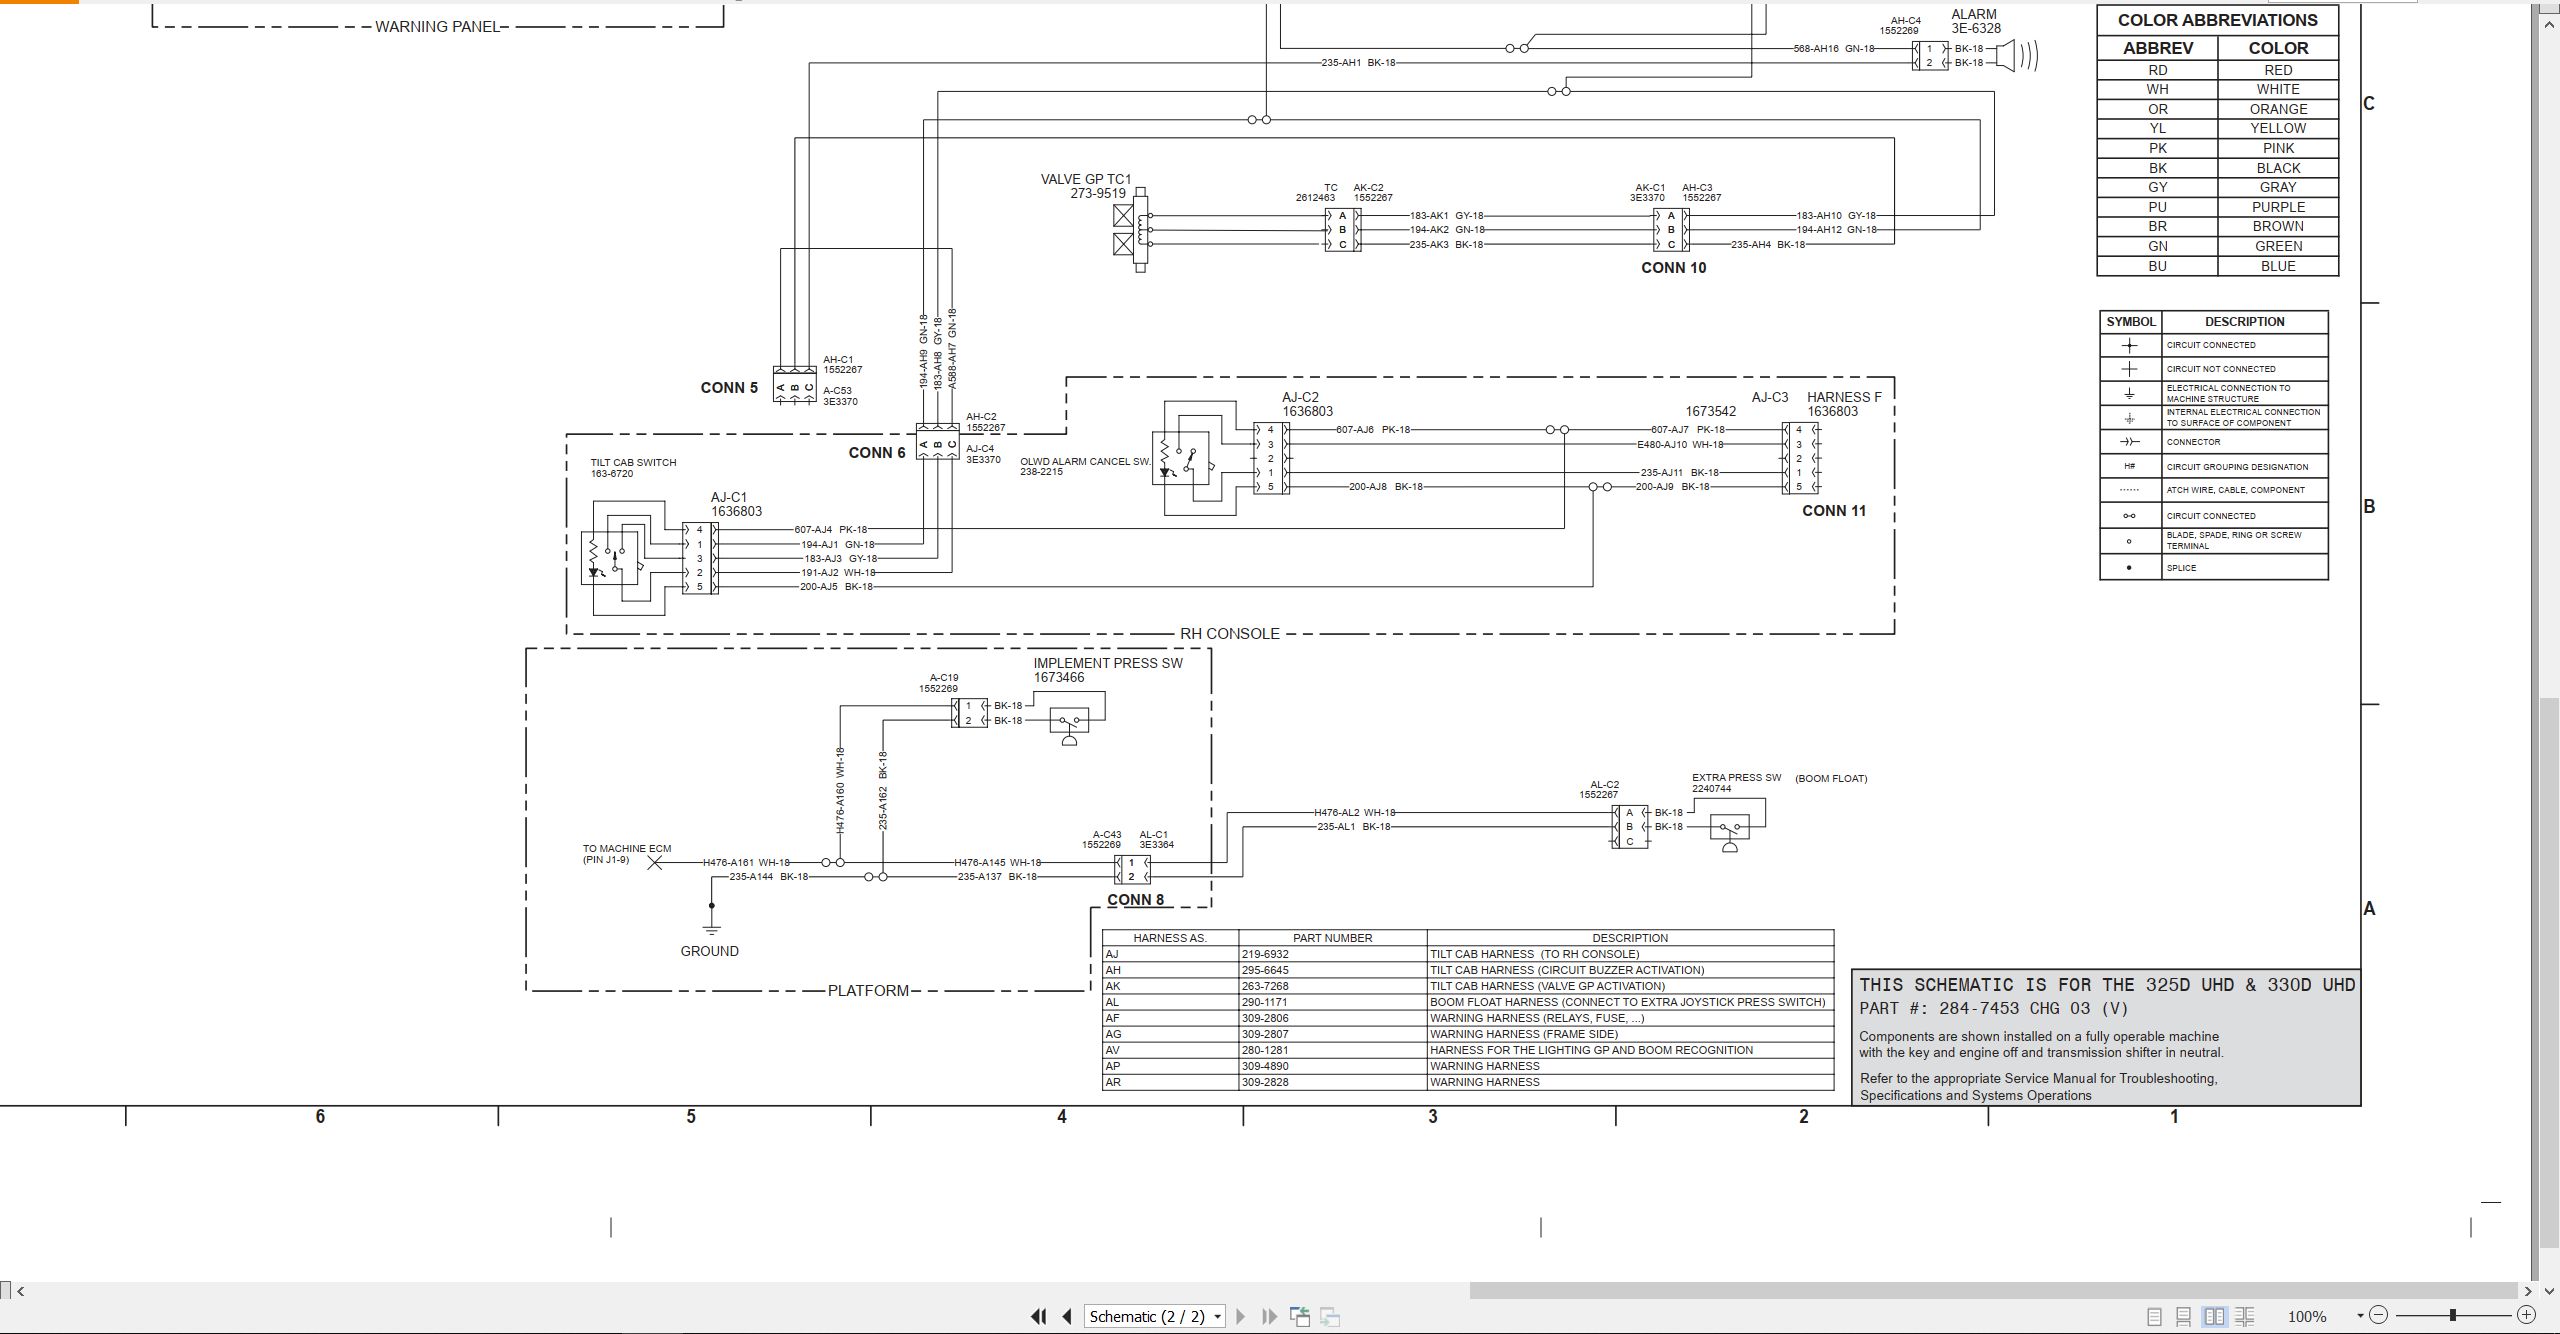The image size is (2560, 1334).
Task: Go to the previous page
Action: [x=1067, y=1317]
